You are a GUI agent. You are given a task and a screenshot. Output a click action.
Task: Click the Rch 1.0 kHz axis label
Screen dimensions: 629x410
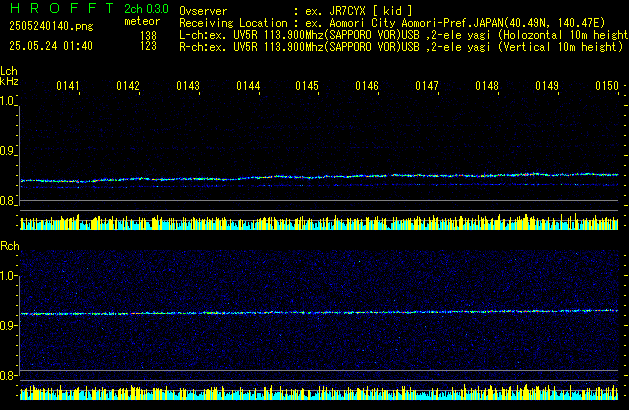coord(8,276)
